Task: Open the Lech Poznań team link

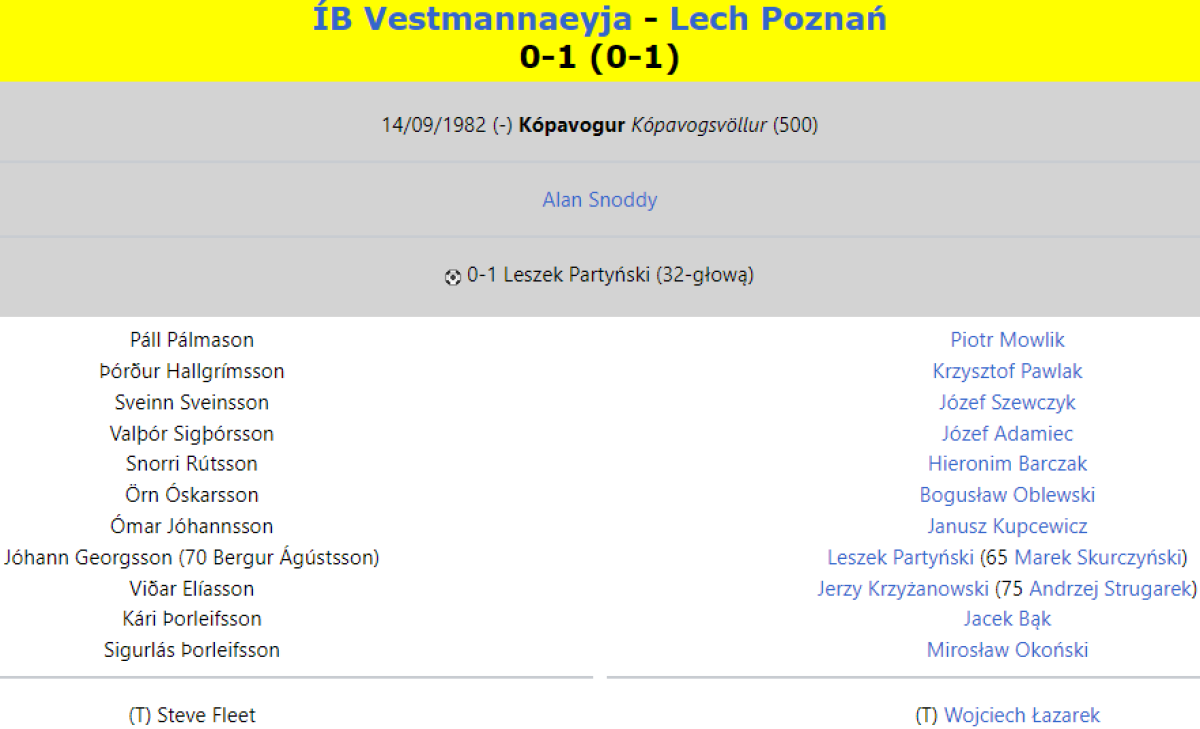Action: (x=778, y=19)
